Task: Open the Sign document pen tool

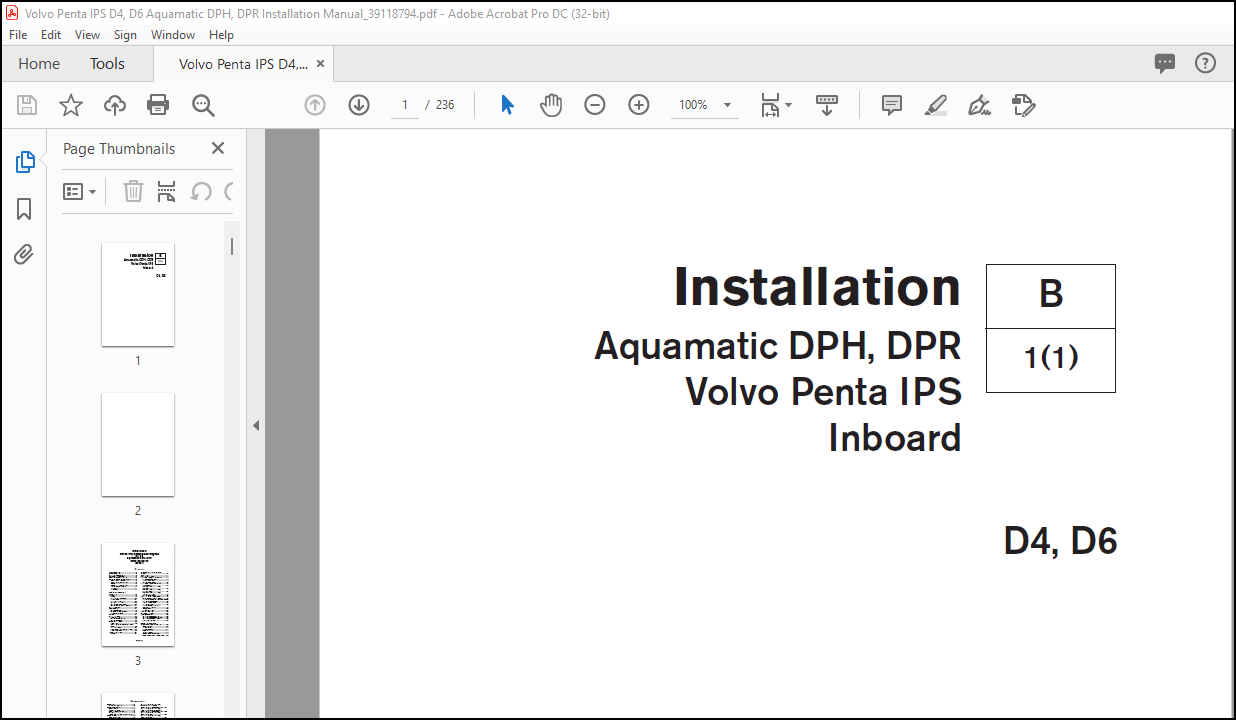Action: tap(980, 105)
